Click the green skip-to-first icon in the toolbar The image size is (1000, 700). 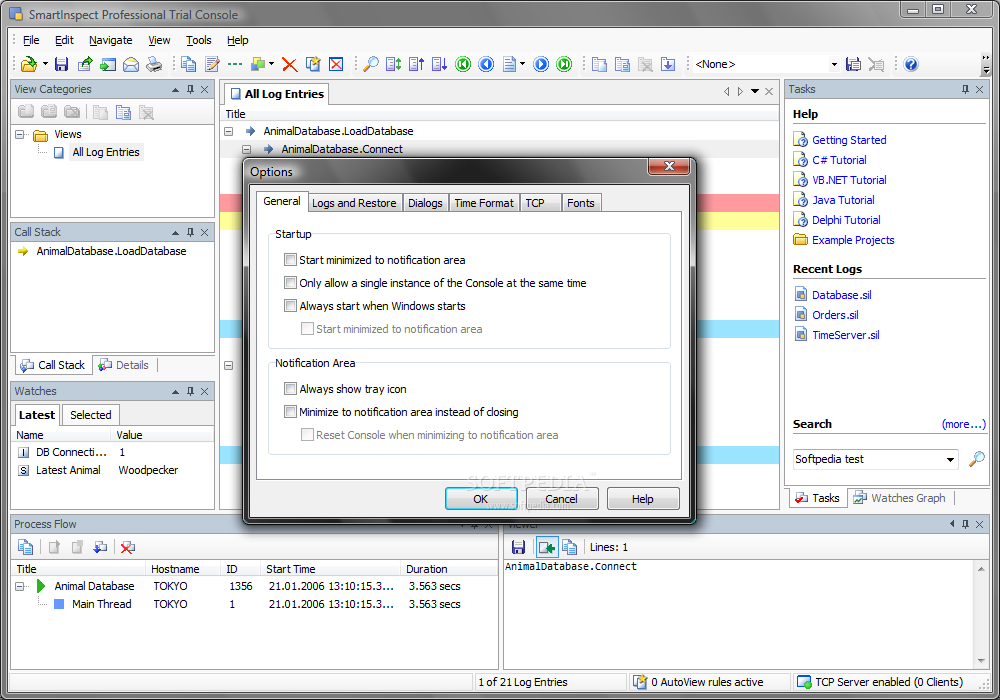point(463,64)
